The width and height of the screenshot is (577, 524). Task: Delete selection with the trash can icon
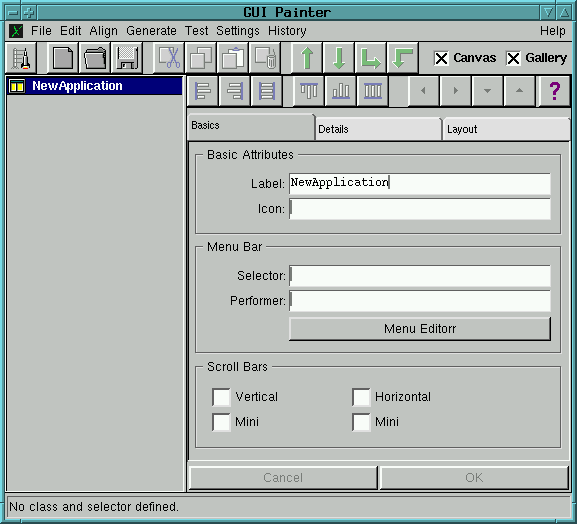(x=265, y=58)
